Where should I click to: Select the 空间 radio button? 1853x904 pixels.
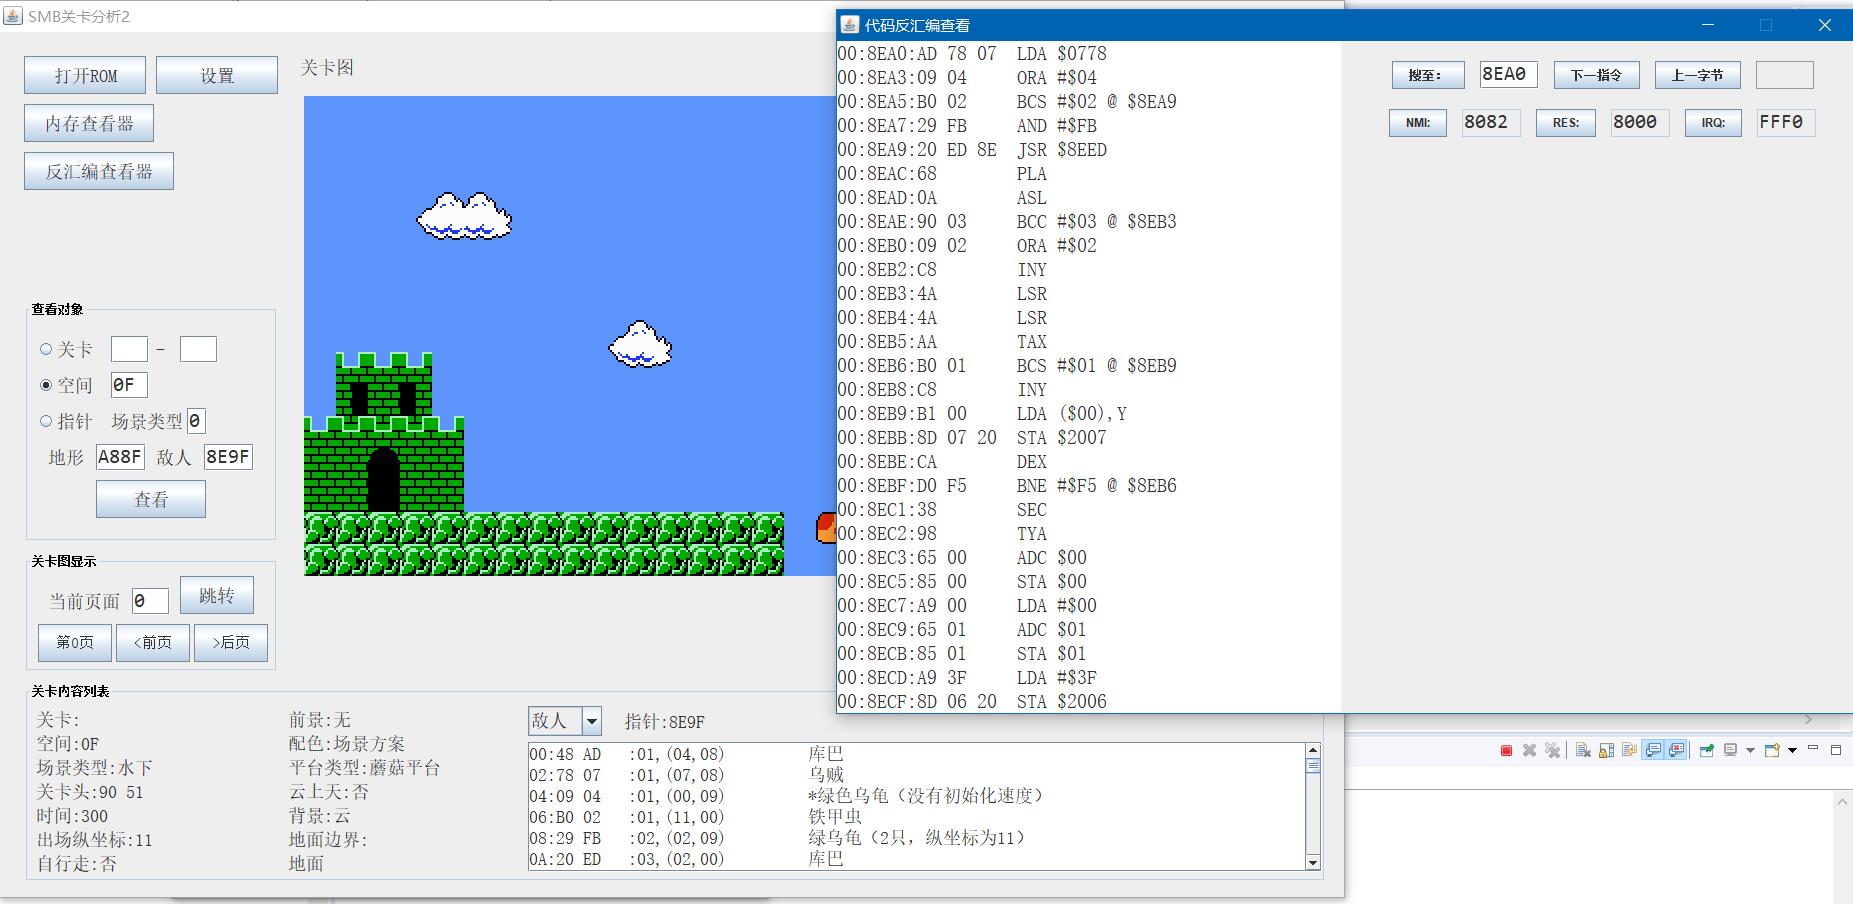tap(46, 385)
